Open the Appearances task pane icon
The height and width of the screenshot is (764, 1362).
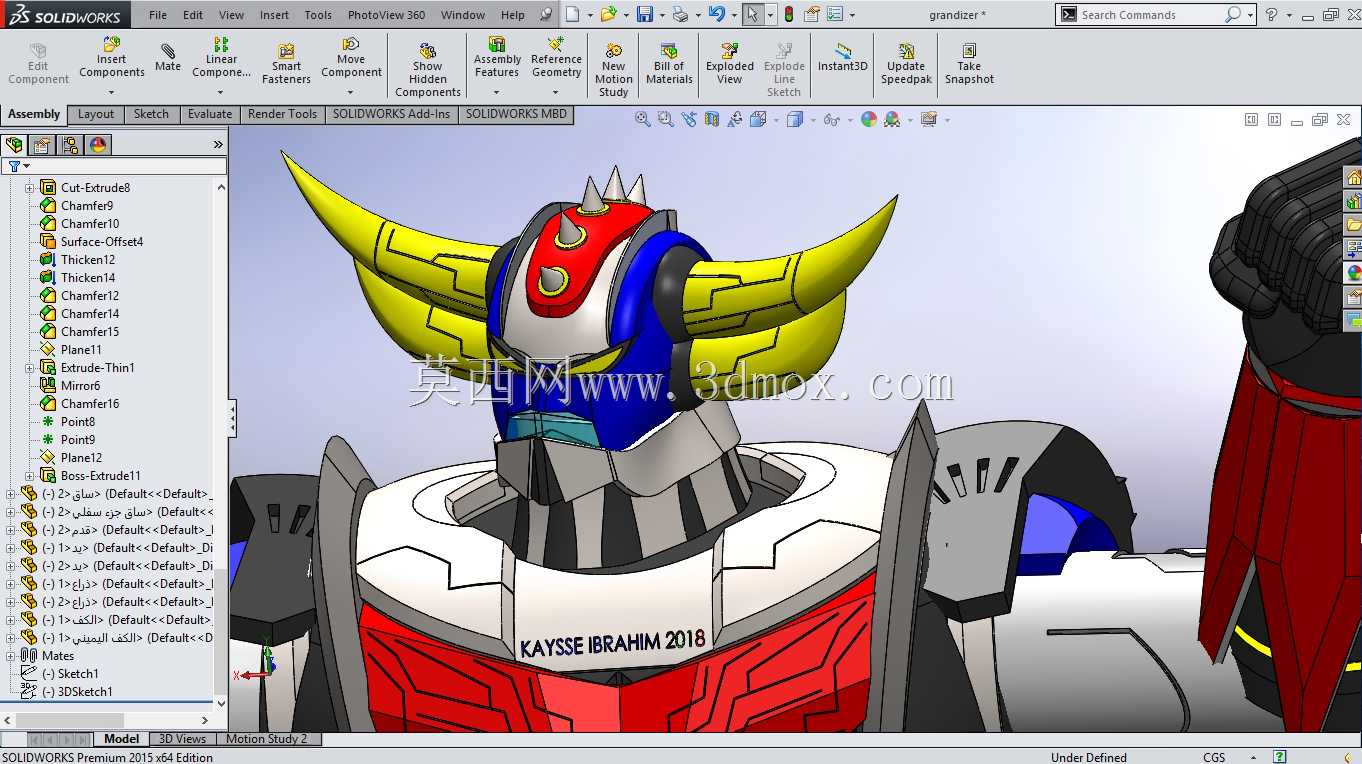tap(1353, 273)
